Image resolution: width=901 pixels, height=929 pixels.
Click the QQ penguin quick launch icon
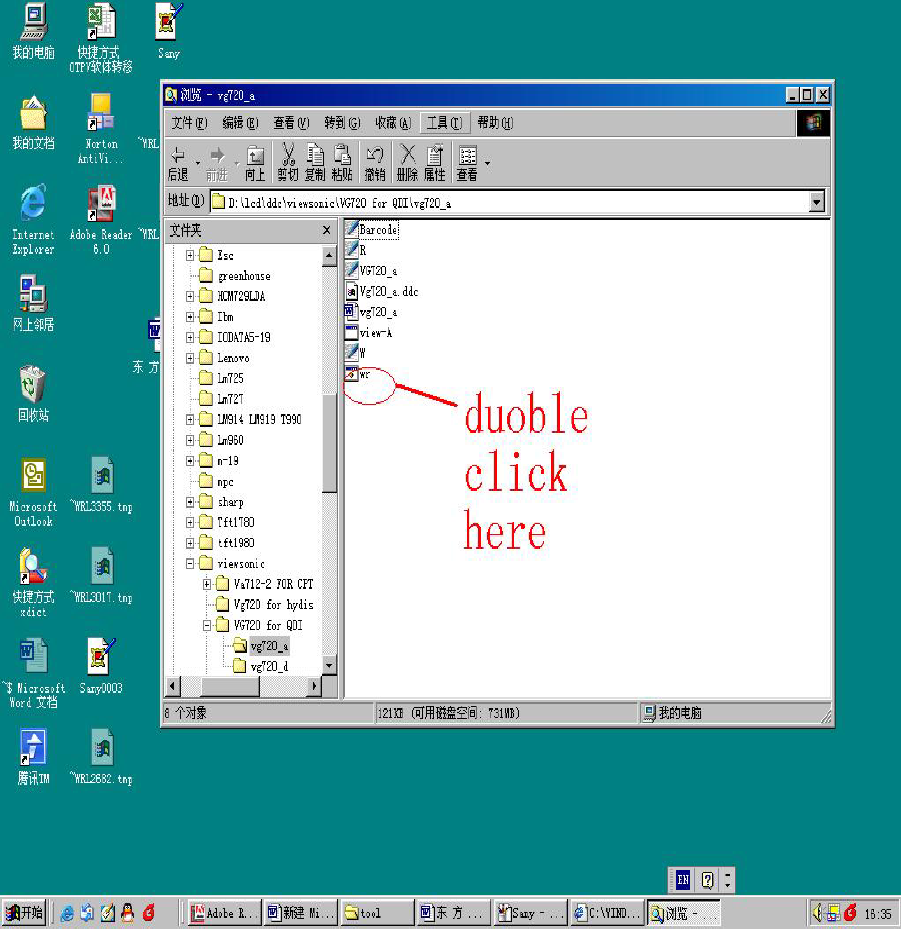point(127,913)
